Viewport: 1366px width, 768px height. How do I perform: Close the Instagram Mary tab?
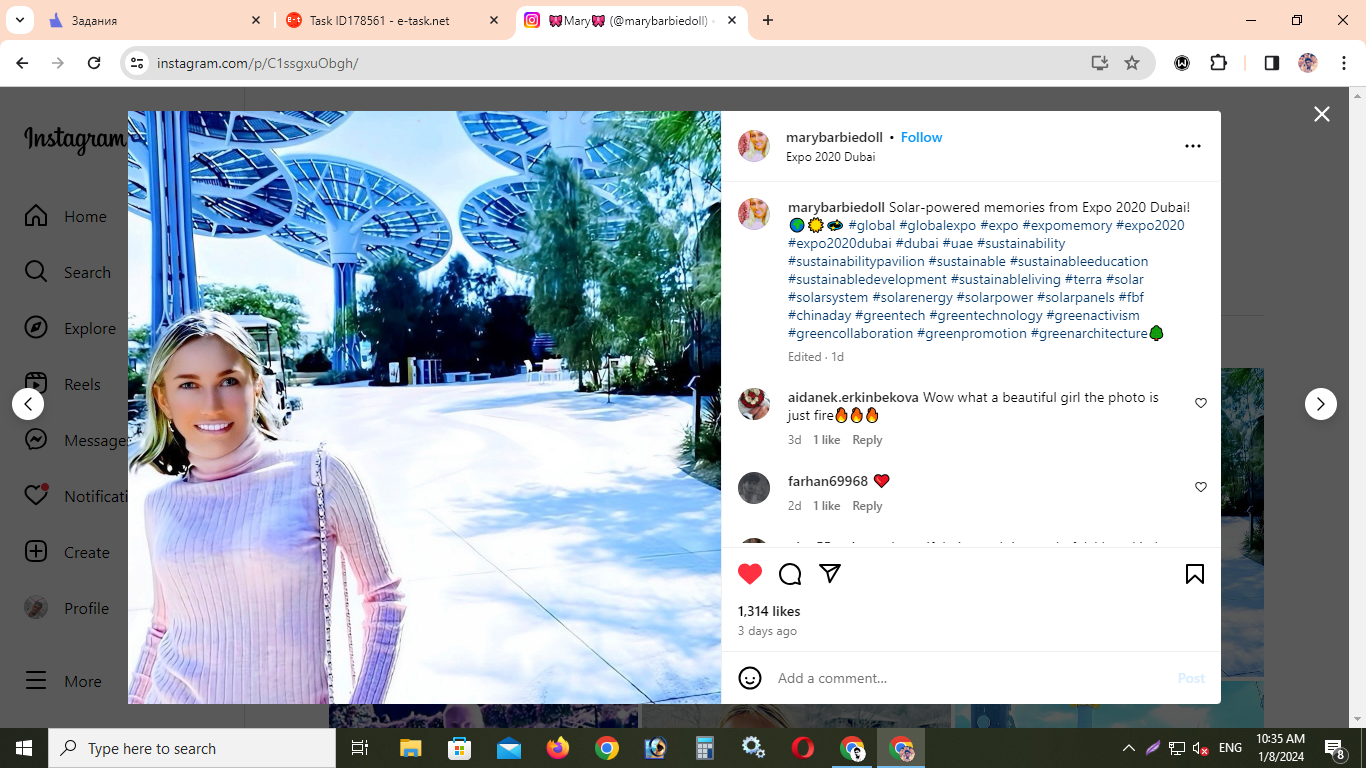[732, 20]
